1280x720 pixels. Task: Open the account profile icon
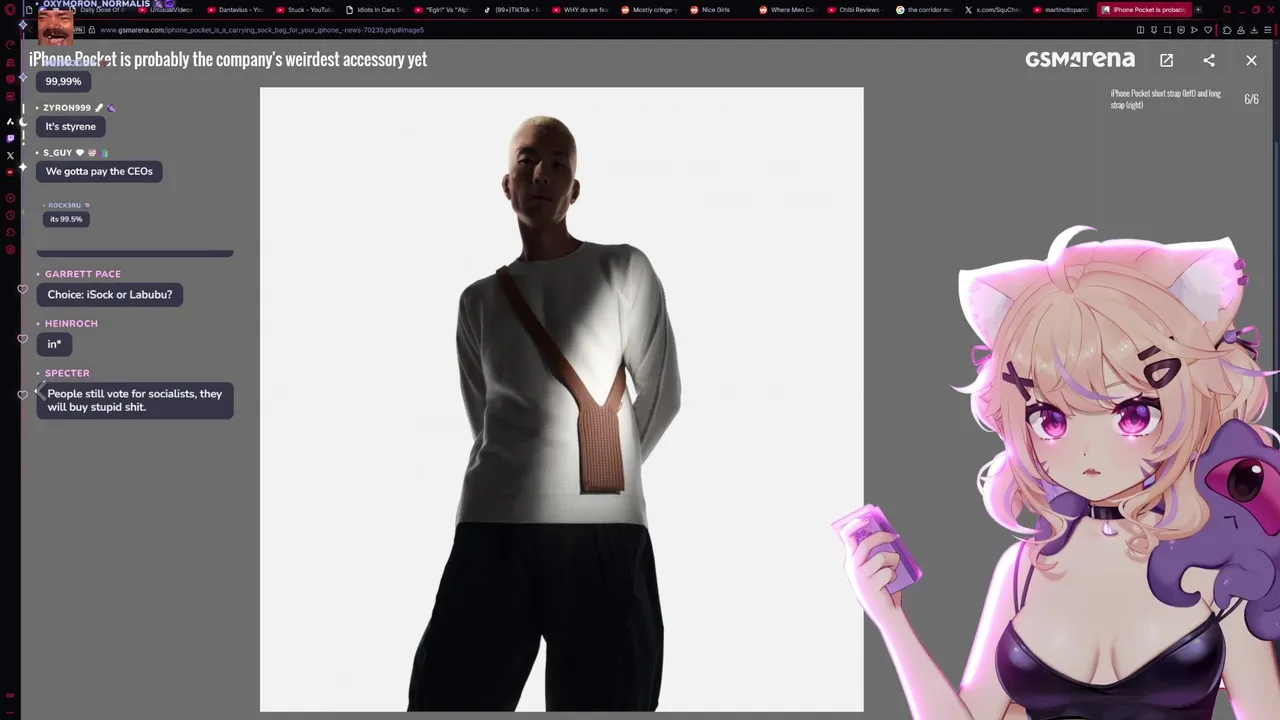[1241, 30]
